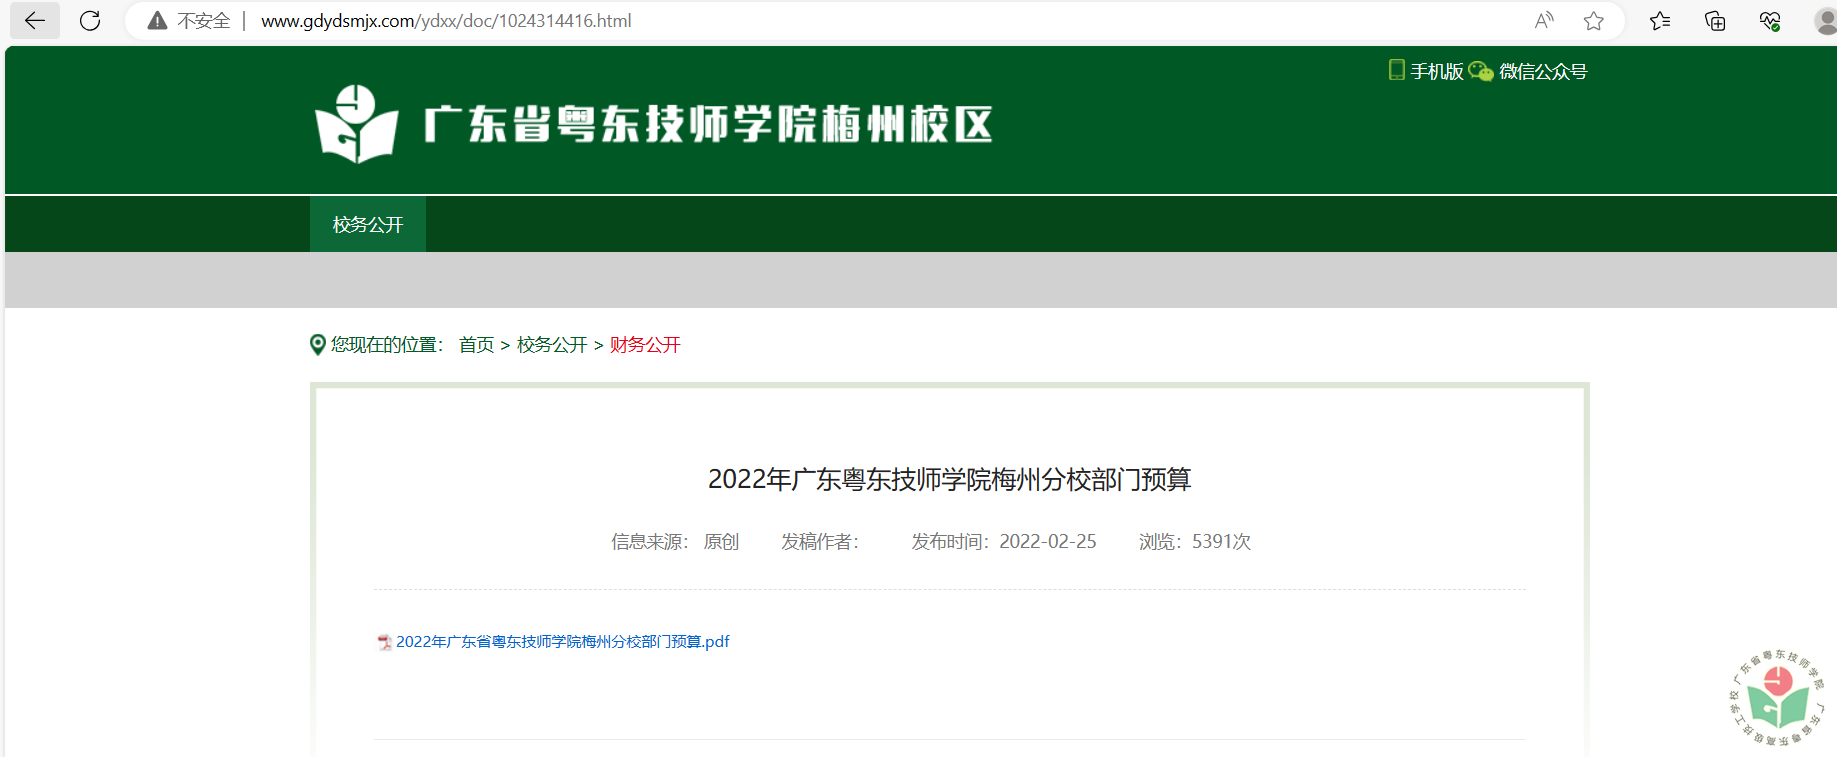Open the browser collections icon
1837x757 pixels.
pyautogui.click(x=1715, y=21)
